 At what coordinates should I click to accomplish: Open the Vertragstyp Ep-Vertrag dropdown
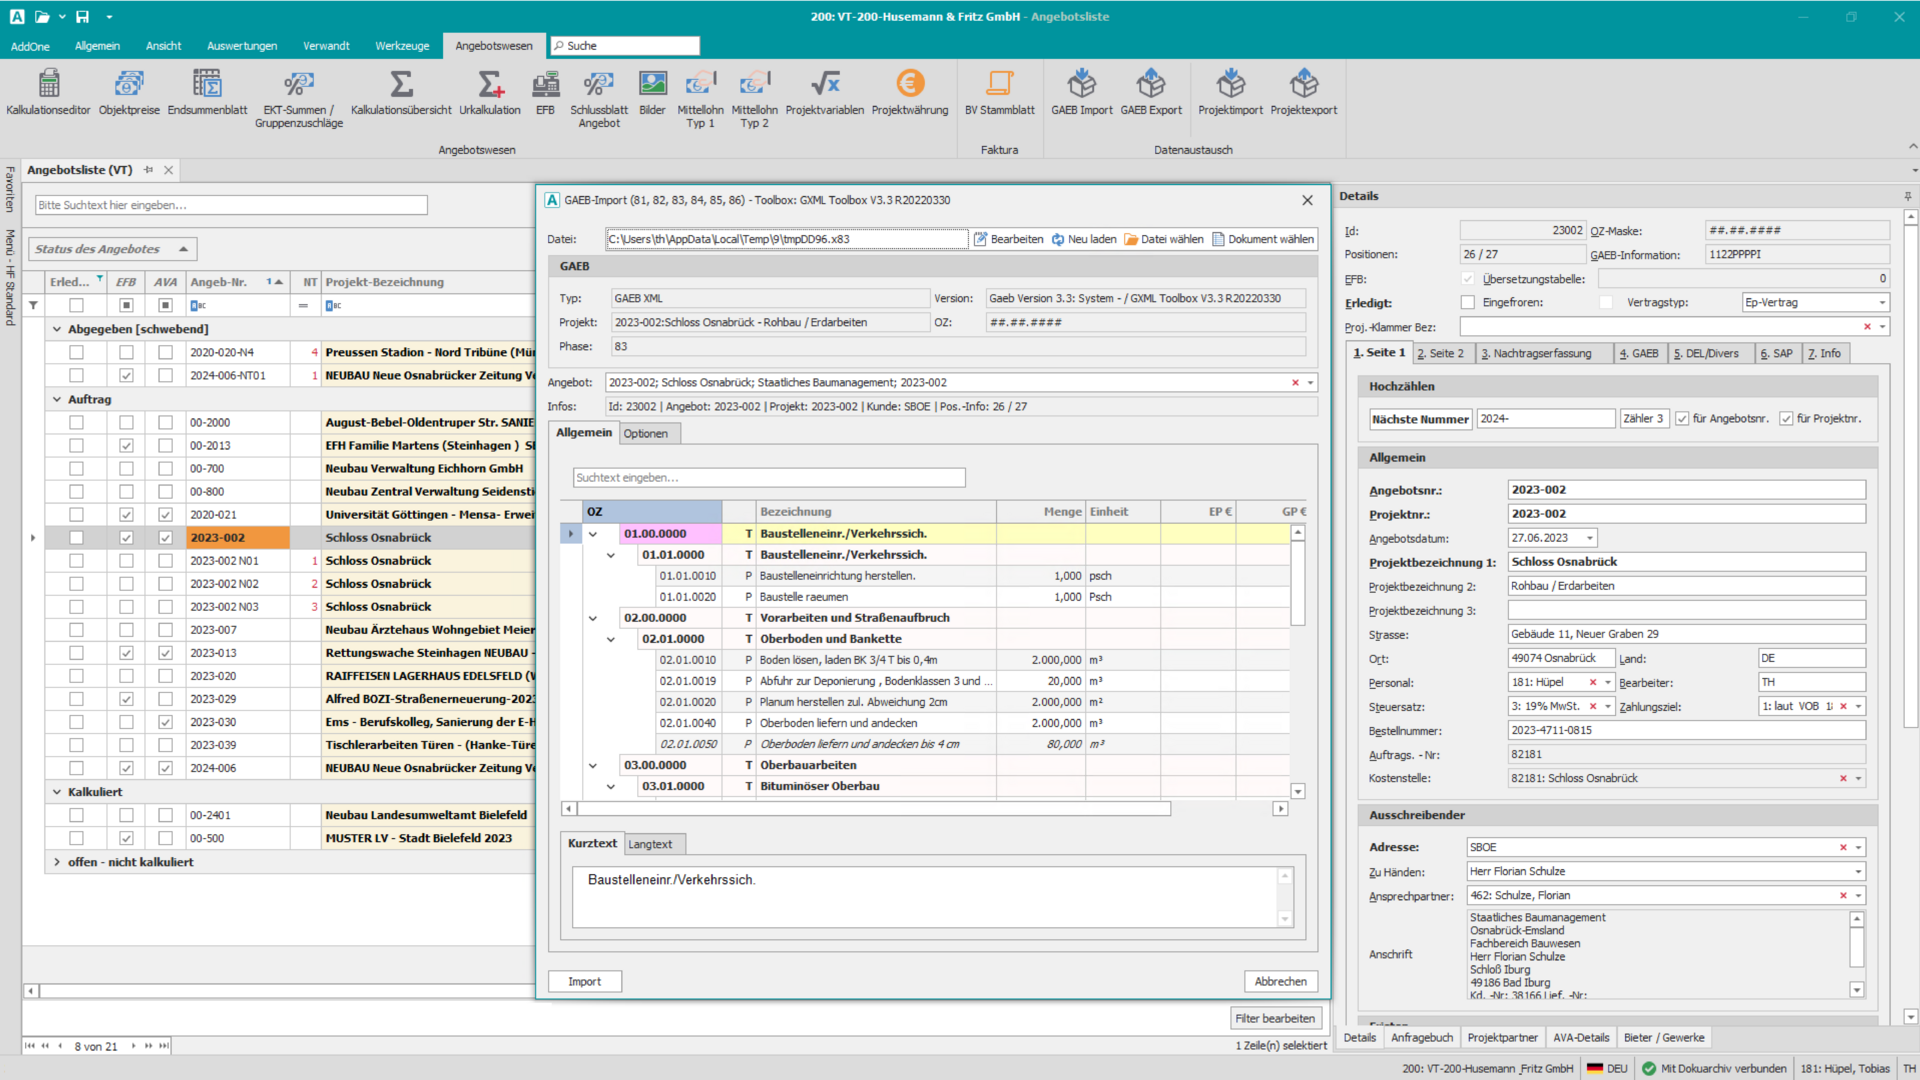(1881, 302)
